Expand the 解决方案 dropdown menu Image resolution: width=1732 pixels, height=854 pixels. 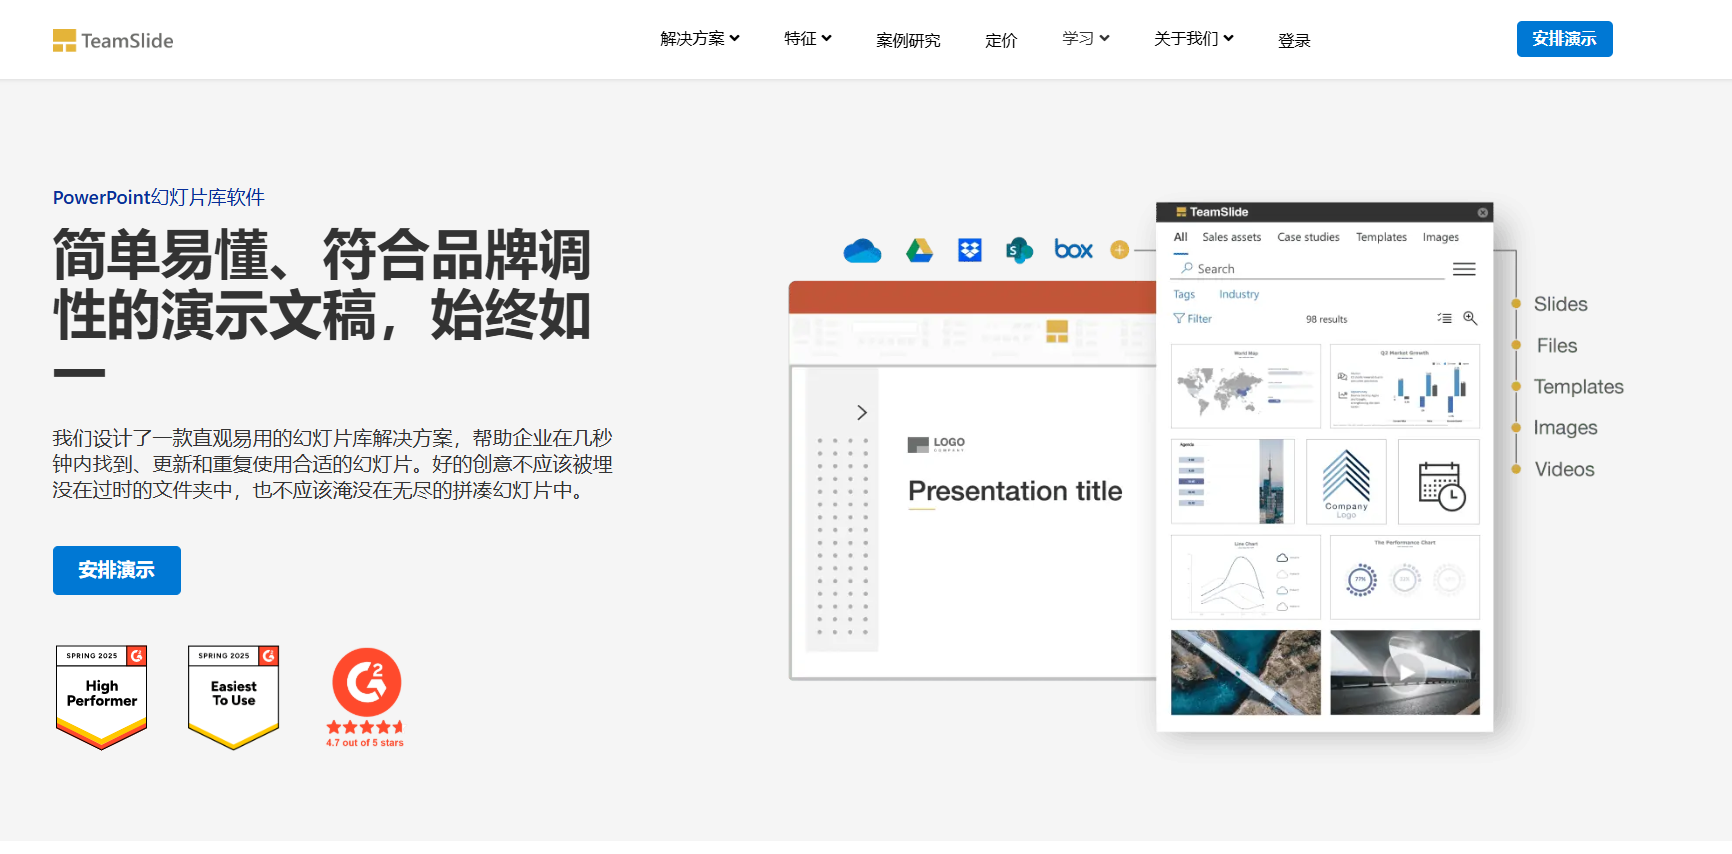pyautogui.click(x=700, y=39)
